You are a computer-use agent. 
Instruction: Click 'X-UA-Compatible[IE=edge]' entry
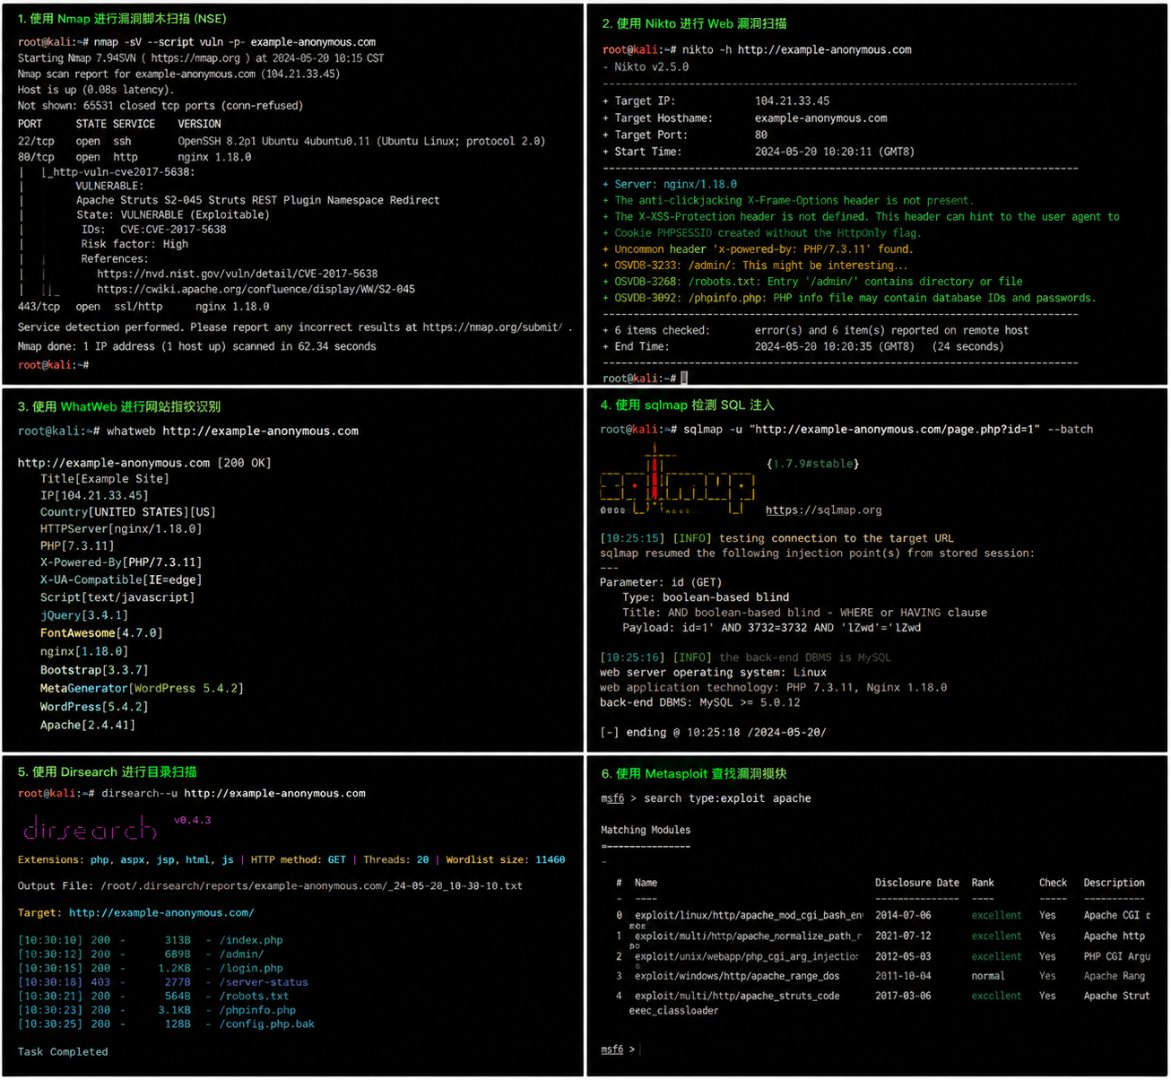pos(121,580)
